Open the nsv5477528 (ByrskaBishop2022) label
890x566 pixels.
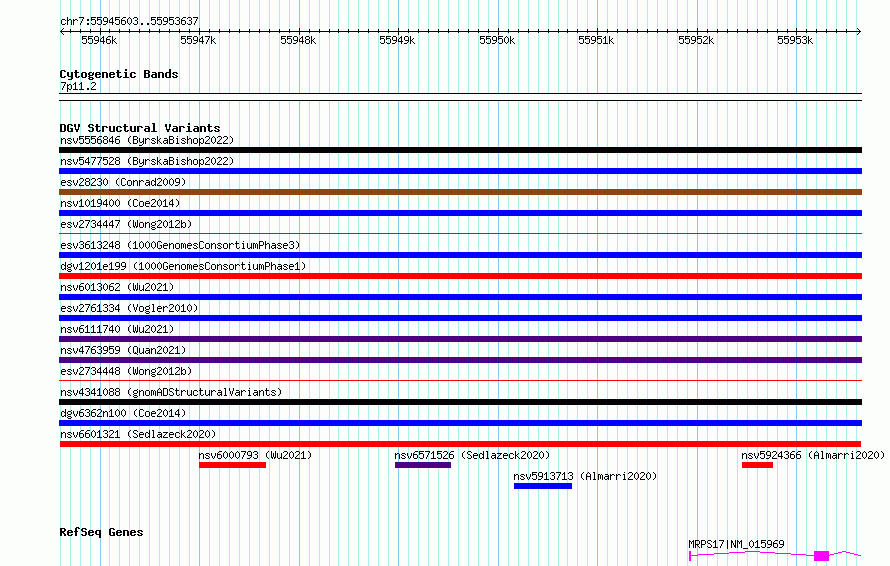click(x=147, y=161)
